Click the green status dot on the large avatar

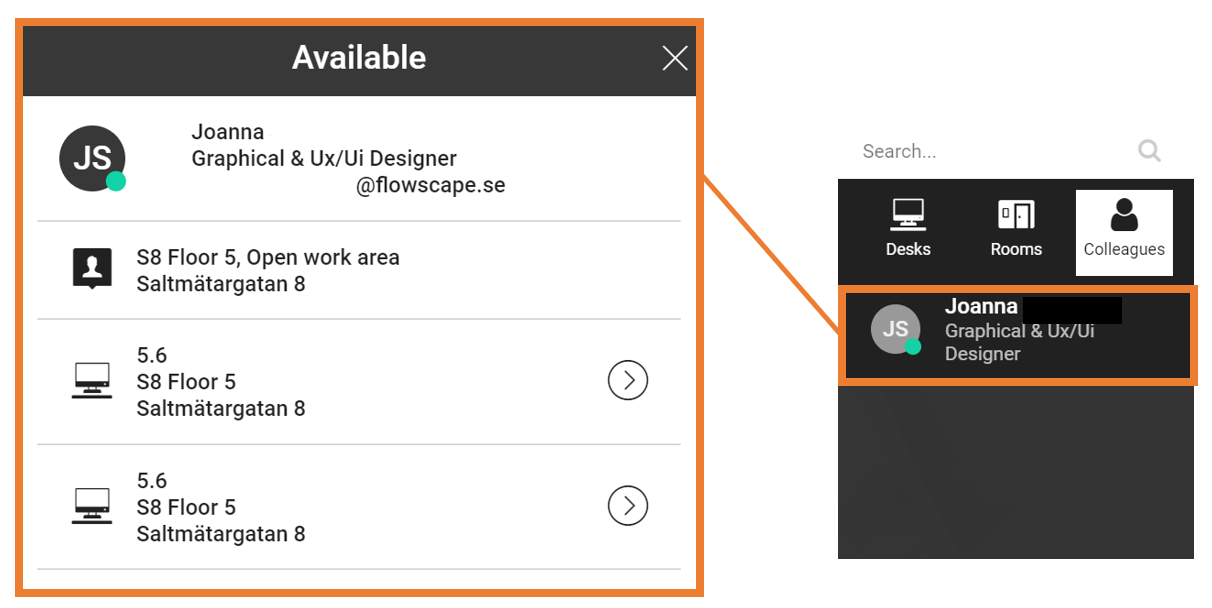tap(116, 181)
